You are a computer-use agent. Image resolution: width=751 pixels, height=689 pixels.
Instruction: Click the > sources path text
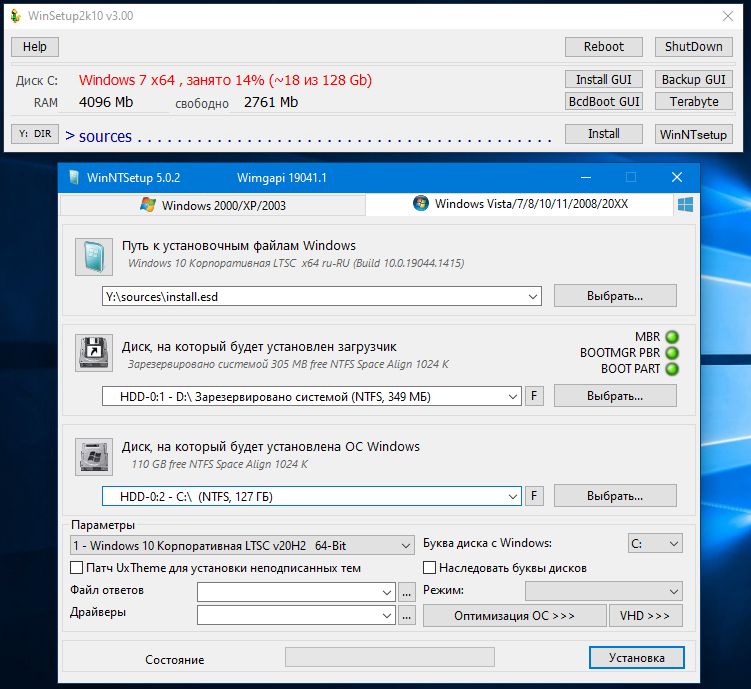point(98,136)
